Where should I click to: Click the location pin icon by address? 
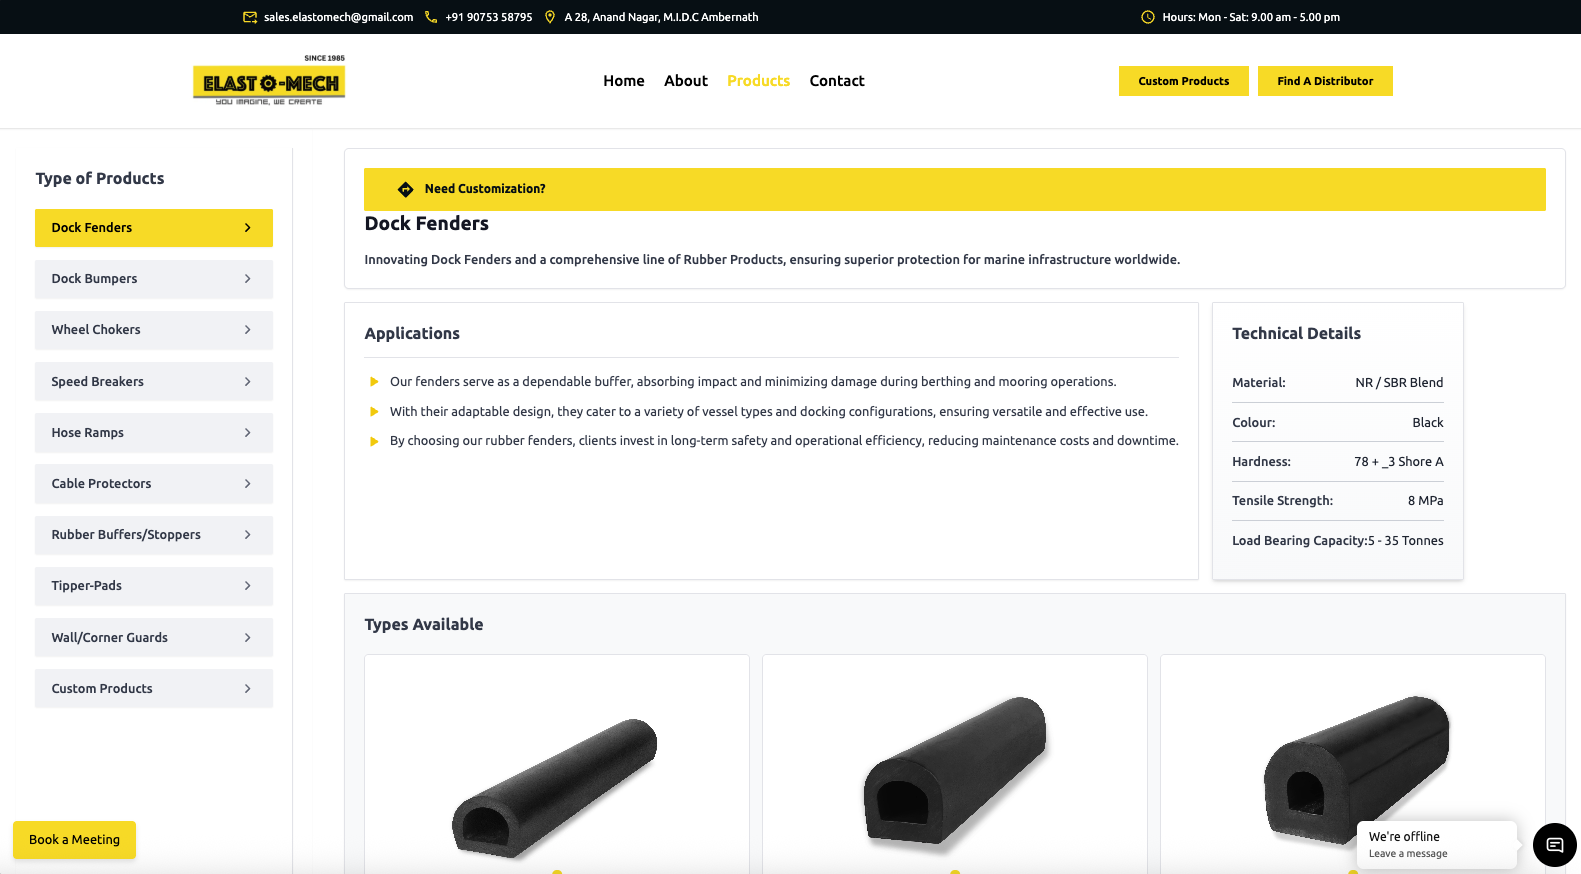pos(549,17)
